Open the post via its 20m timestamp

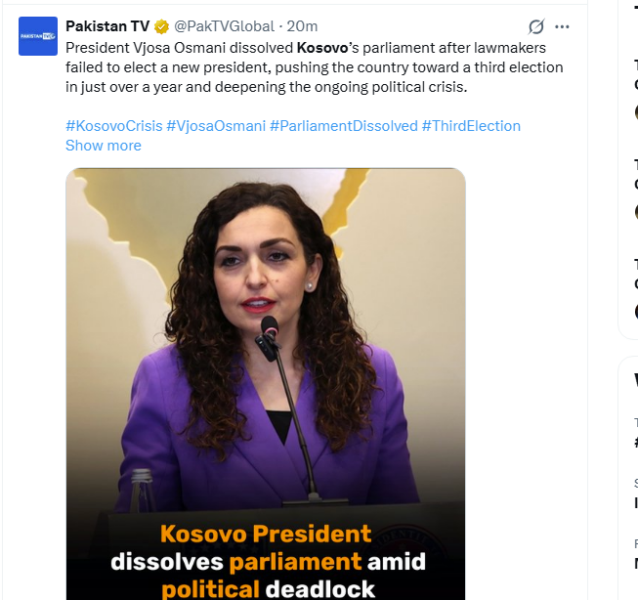302,26
